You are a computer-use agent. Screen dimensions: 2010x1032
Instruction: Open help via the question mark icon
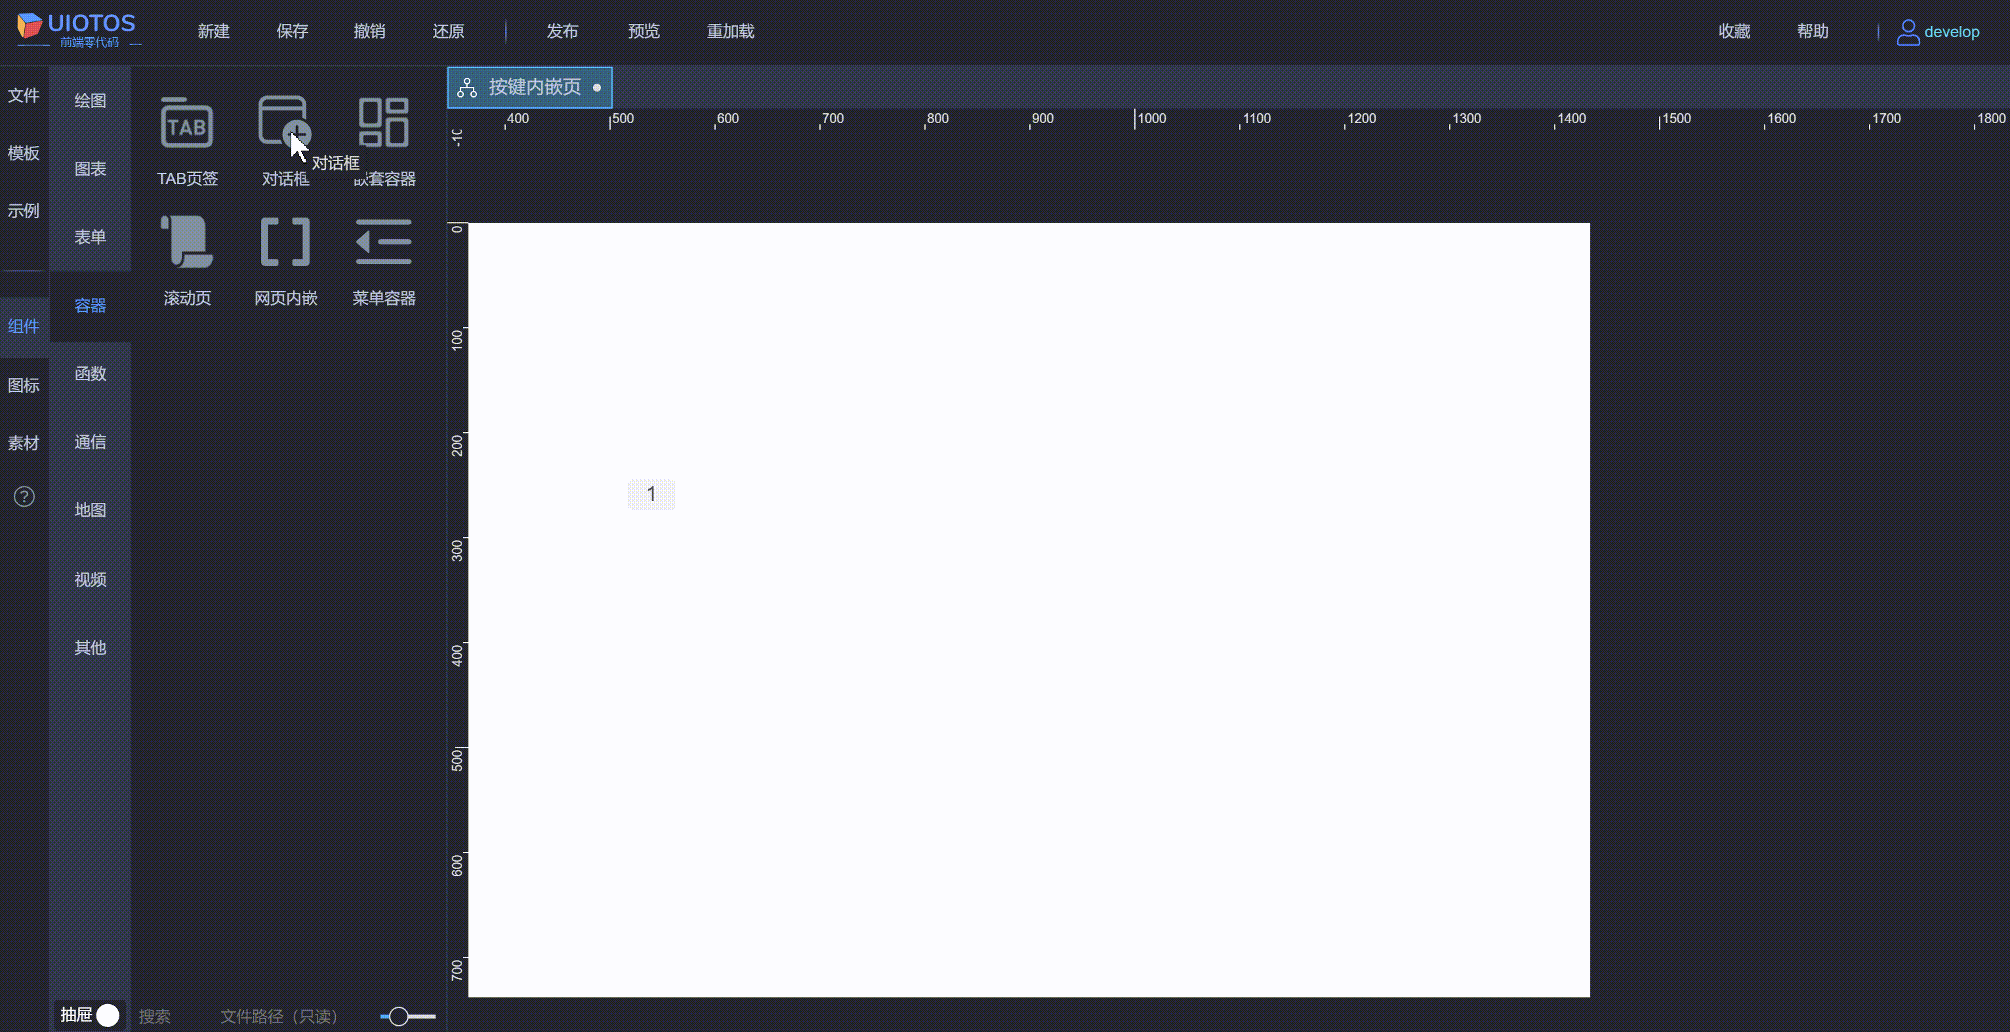point(23,496)
